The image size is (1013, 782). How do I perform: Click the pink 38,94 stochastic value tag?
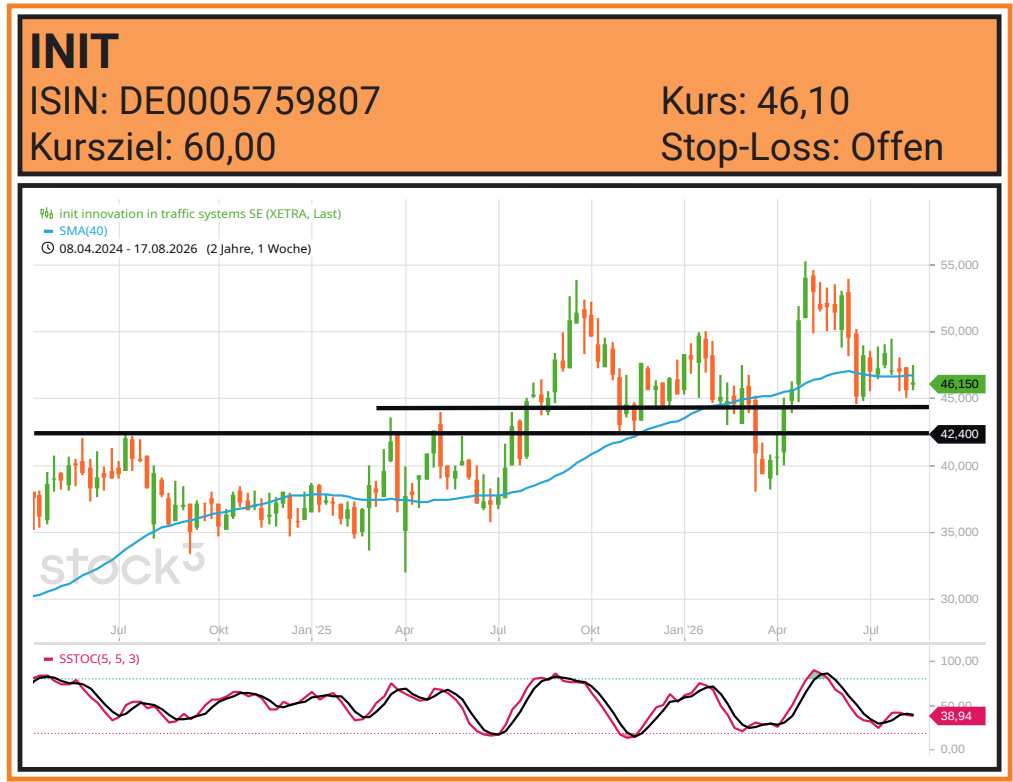coord(957,716)
